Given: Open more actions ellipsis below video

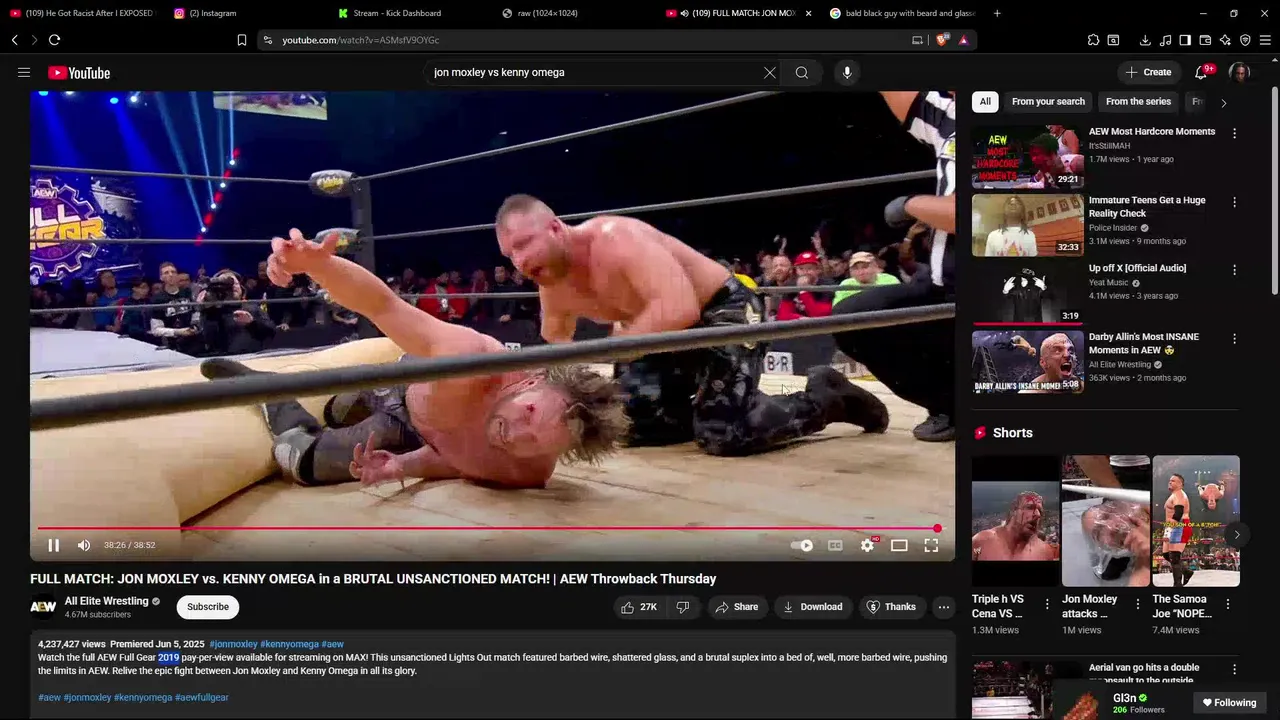Looking at the screenshot, I should tap(943, 607).
